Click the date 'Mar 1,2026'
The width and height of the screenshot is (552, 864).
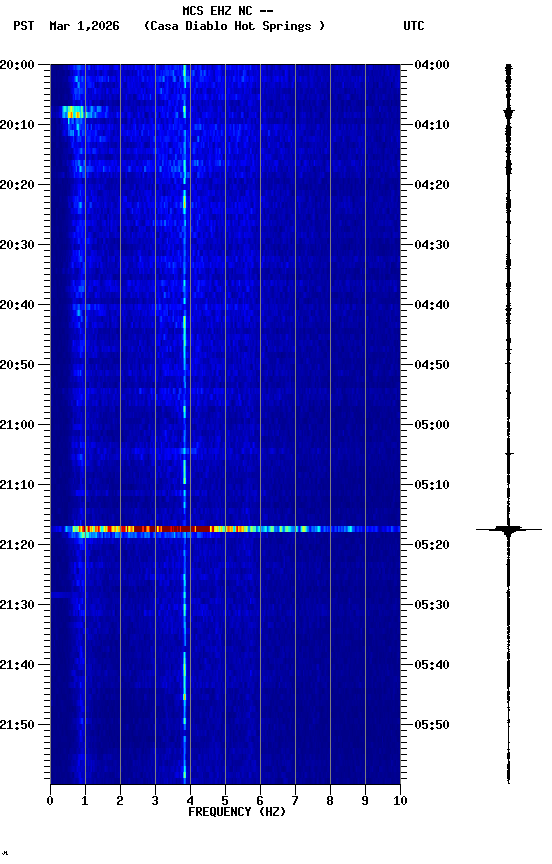point(84,26)
